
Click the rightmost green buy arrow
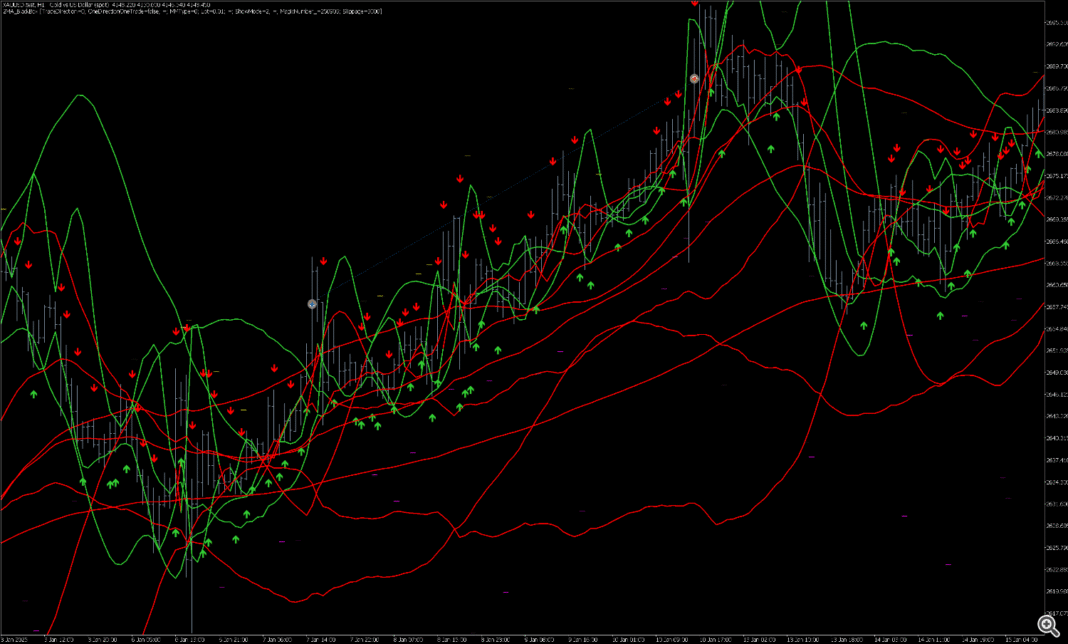(1039, 154)
